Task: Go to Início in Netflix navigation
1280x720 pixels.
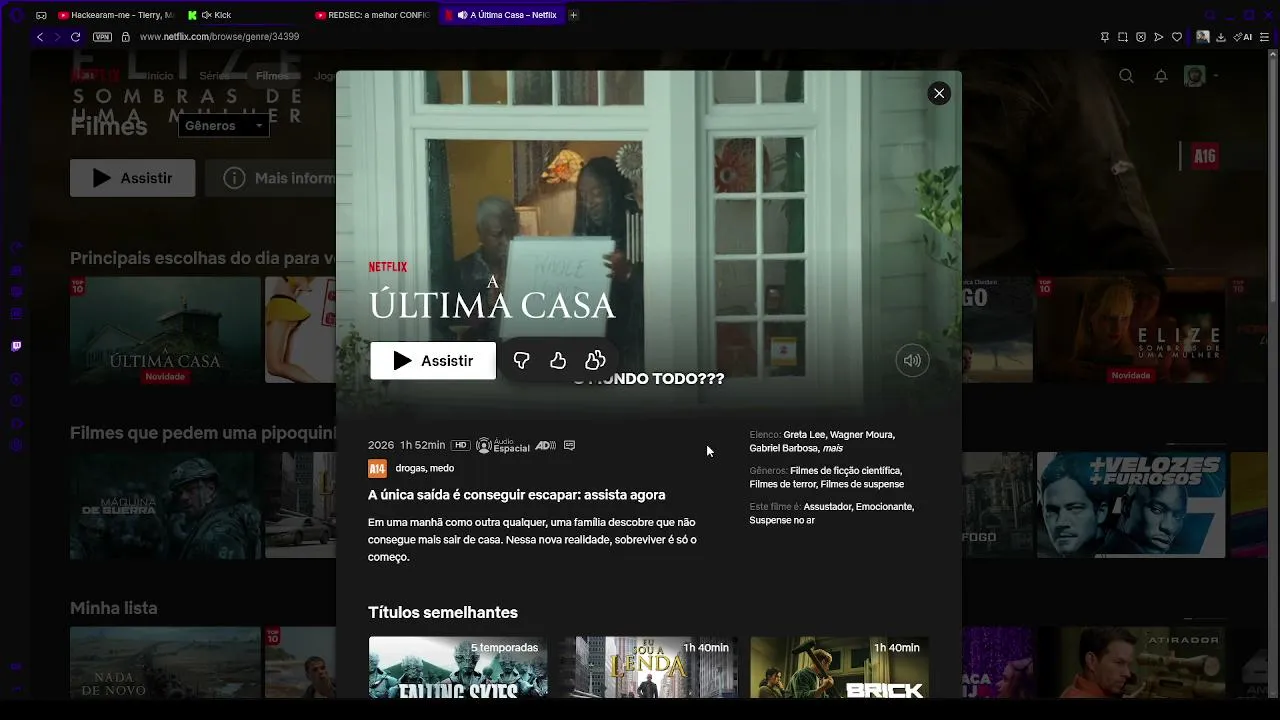Action: (x=159, y=76)
